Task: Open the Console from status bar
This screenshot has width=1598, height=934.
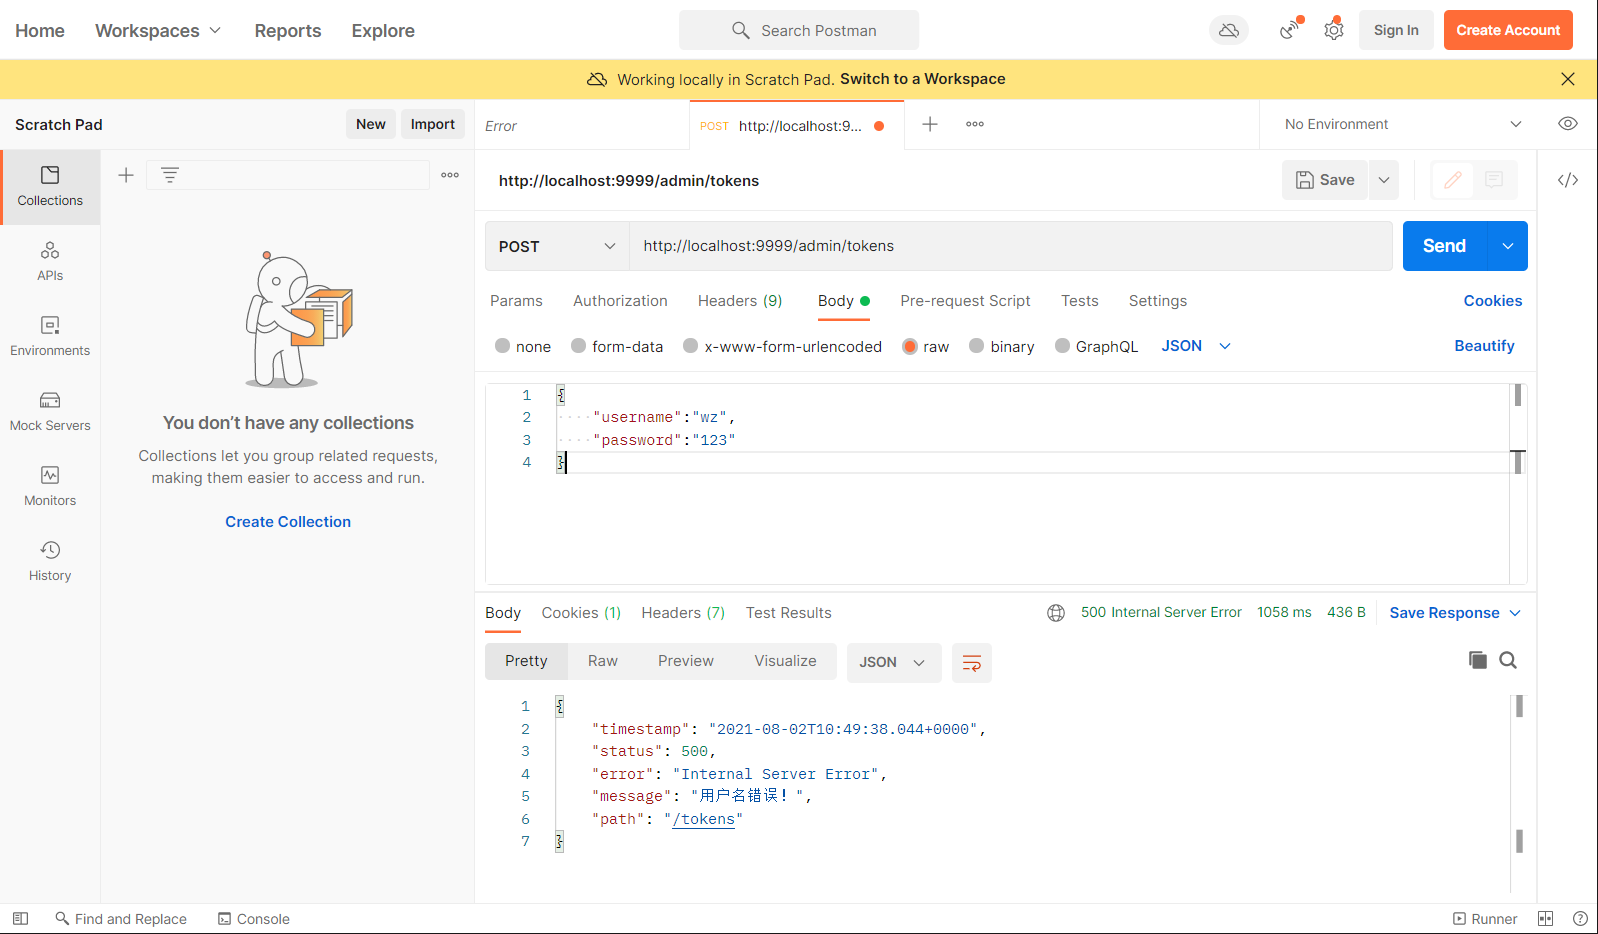Action: [254, 919]
